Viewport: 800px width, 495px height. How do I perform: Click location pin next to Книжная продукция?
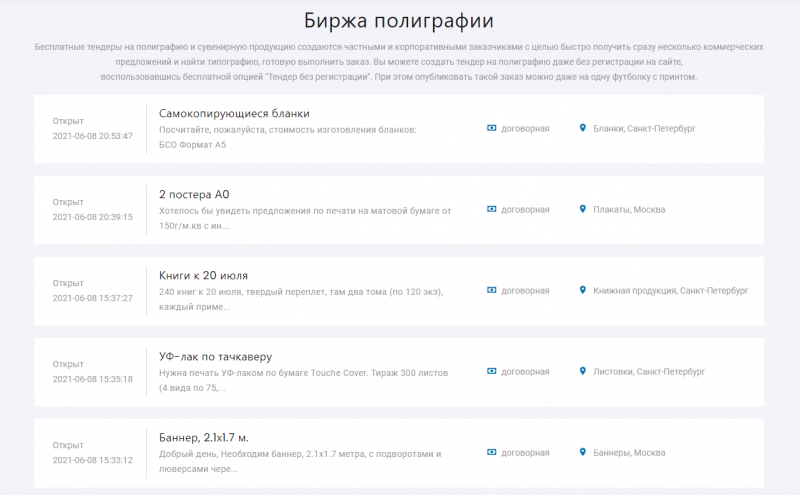(x=582, y=291)
